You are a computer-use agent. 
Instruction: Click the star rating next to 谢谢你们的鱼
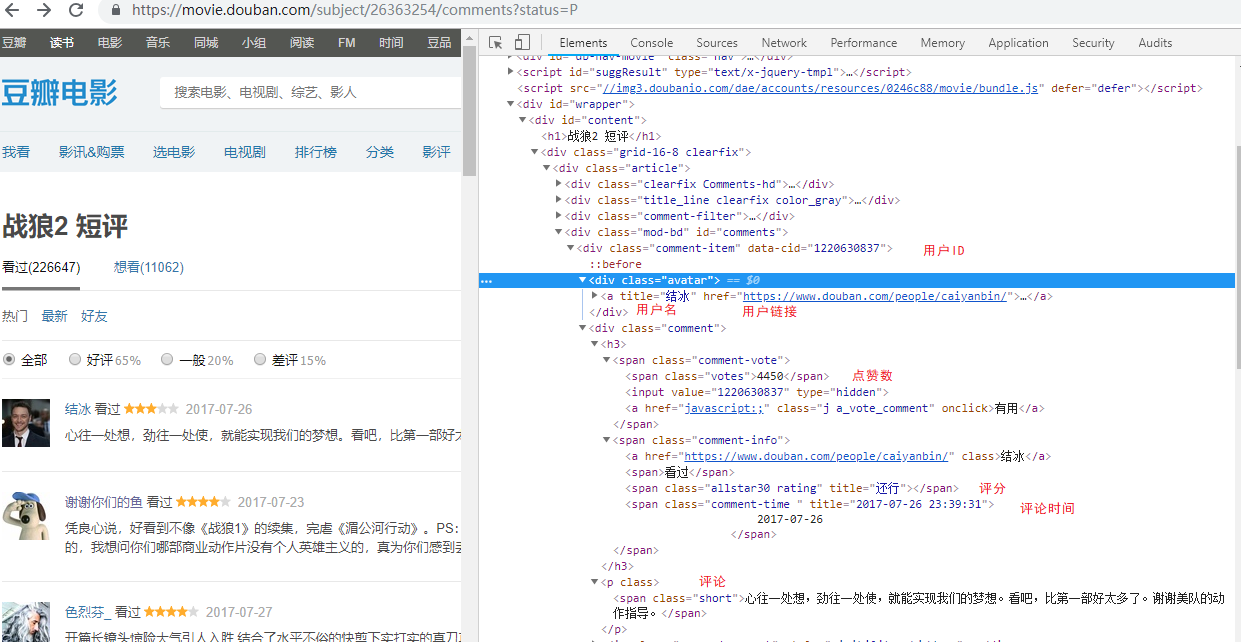click(x=205, y=502)
